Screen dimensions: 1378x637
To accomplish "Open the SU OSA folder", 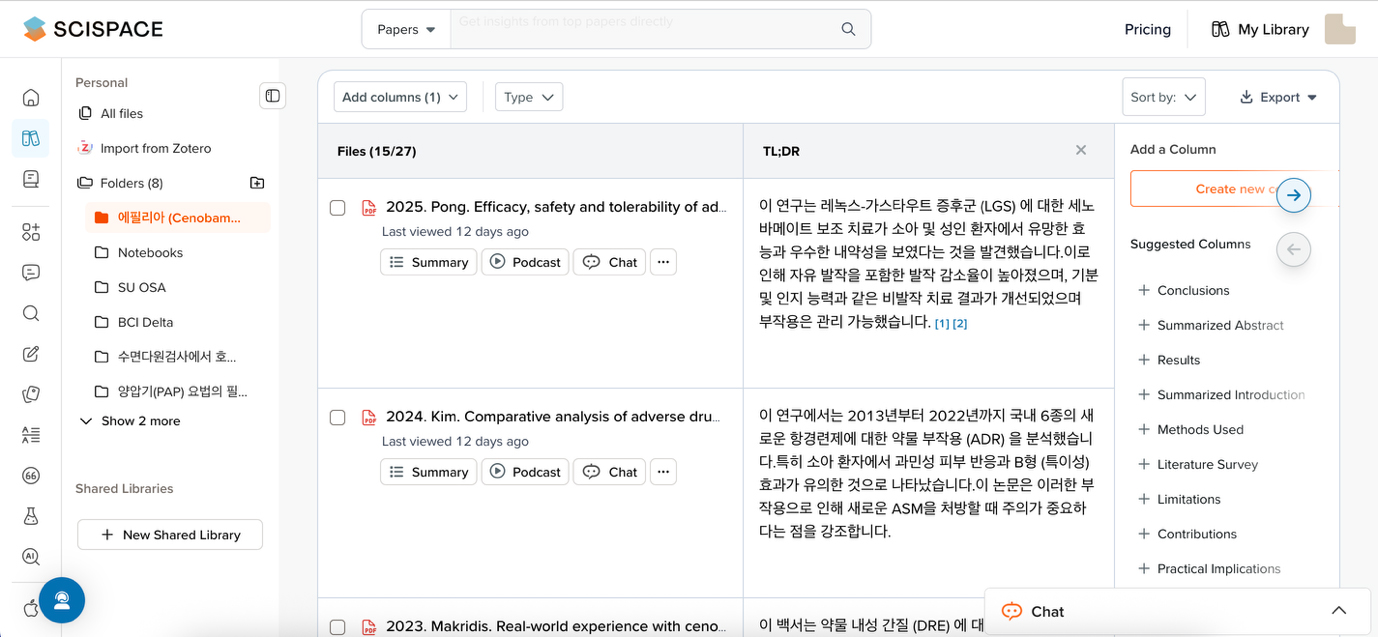I will tap(141, 287).
